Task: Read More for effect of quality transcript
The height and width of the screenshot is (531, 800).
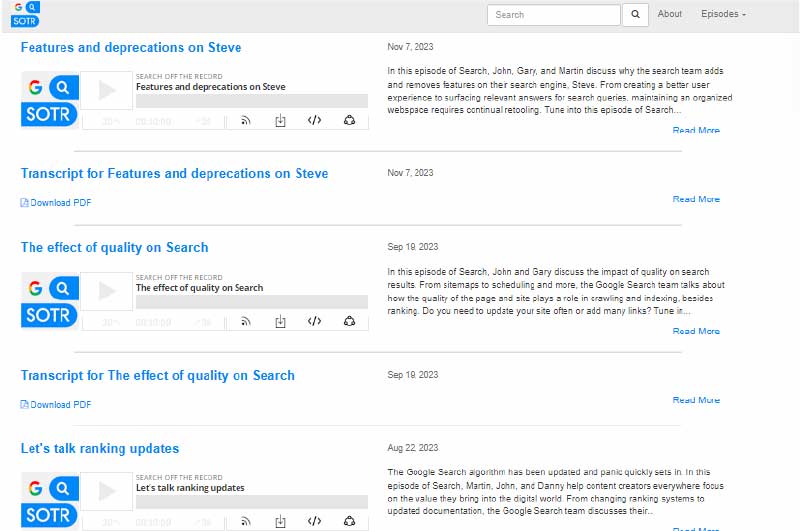Action: click(x=696, y=400)
